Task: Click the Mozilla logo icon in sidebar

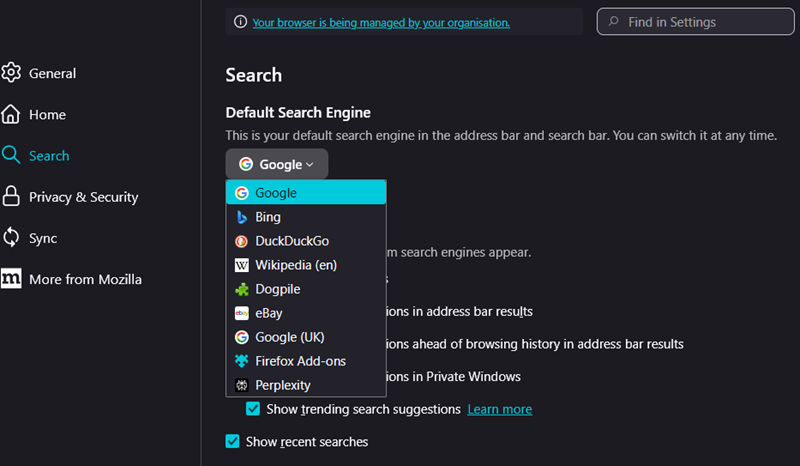Action: pyautogui.click(x=12, y=279)
